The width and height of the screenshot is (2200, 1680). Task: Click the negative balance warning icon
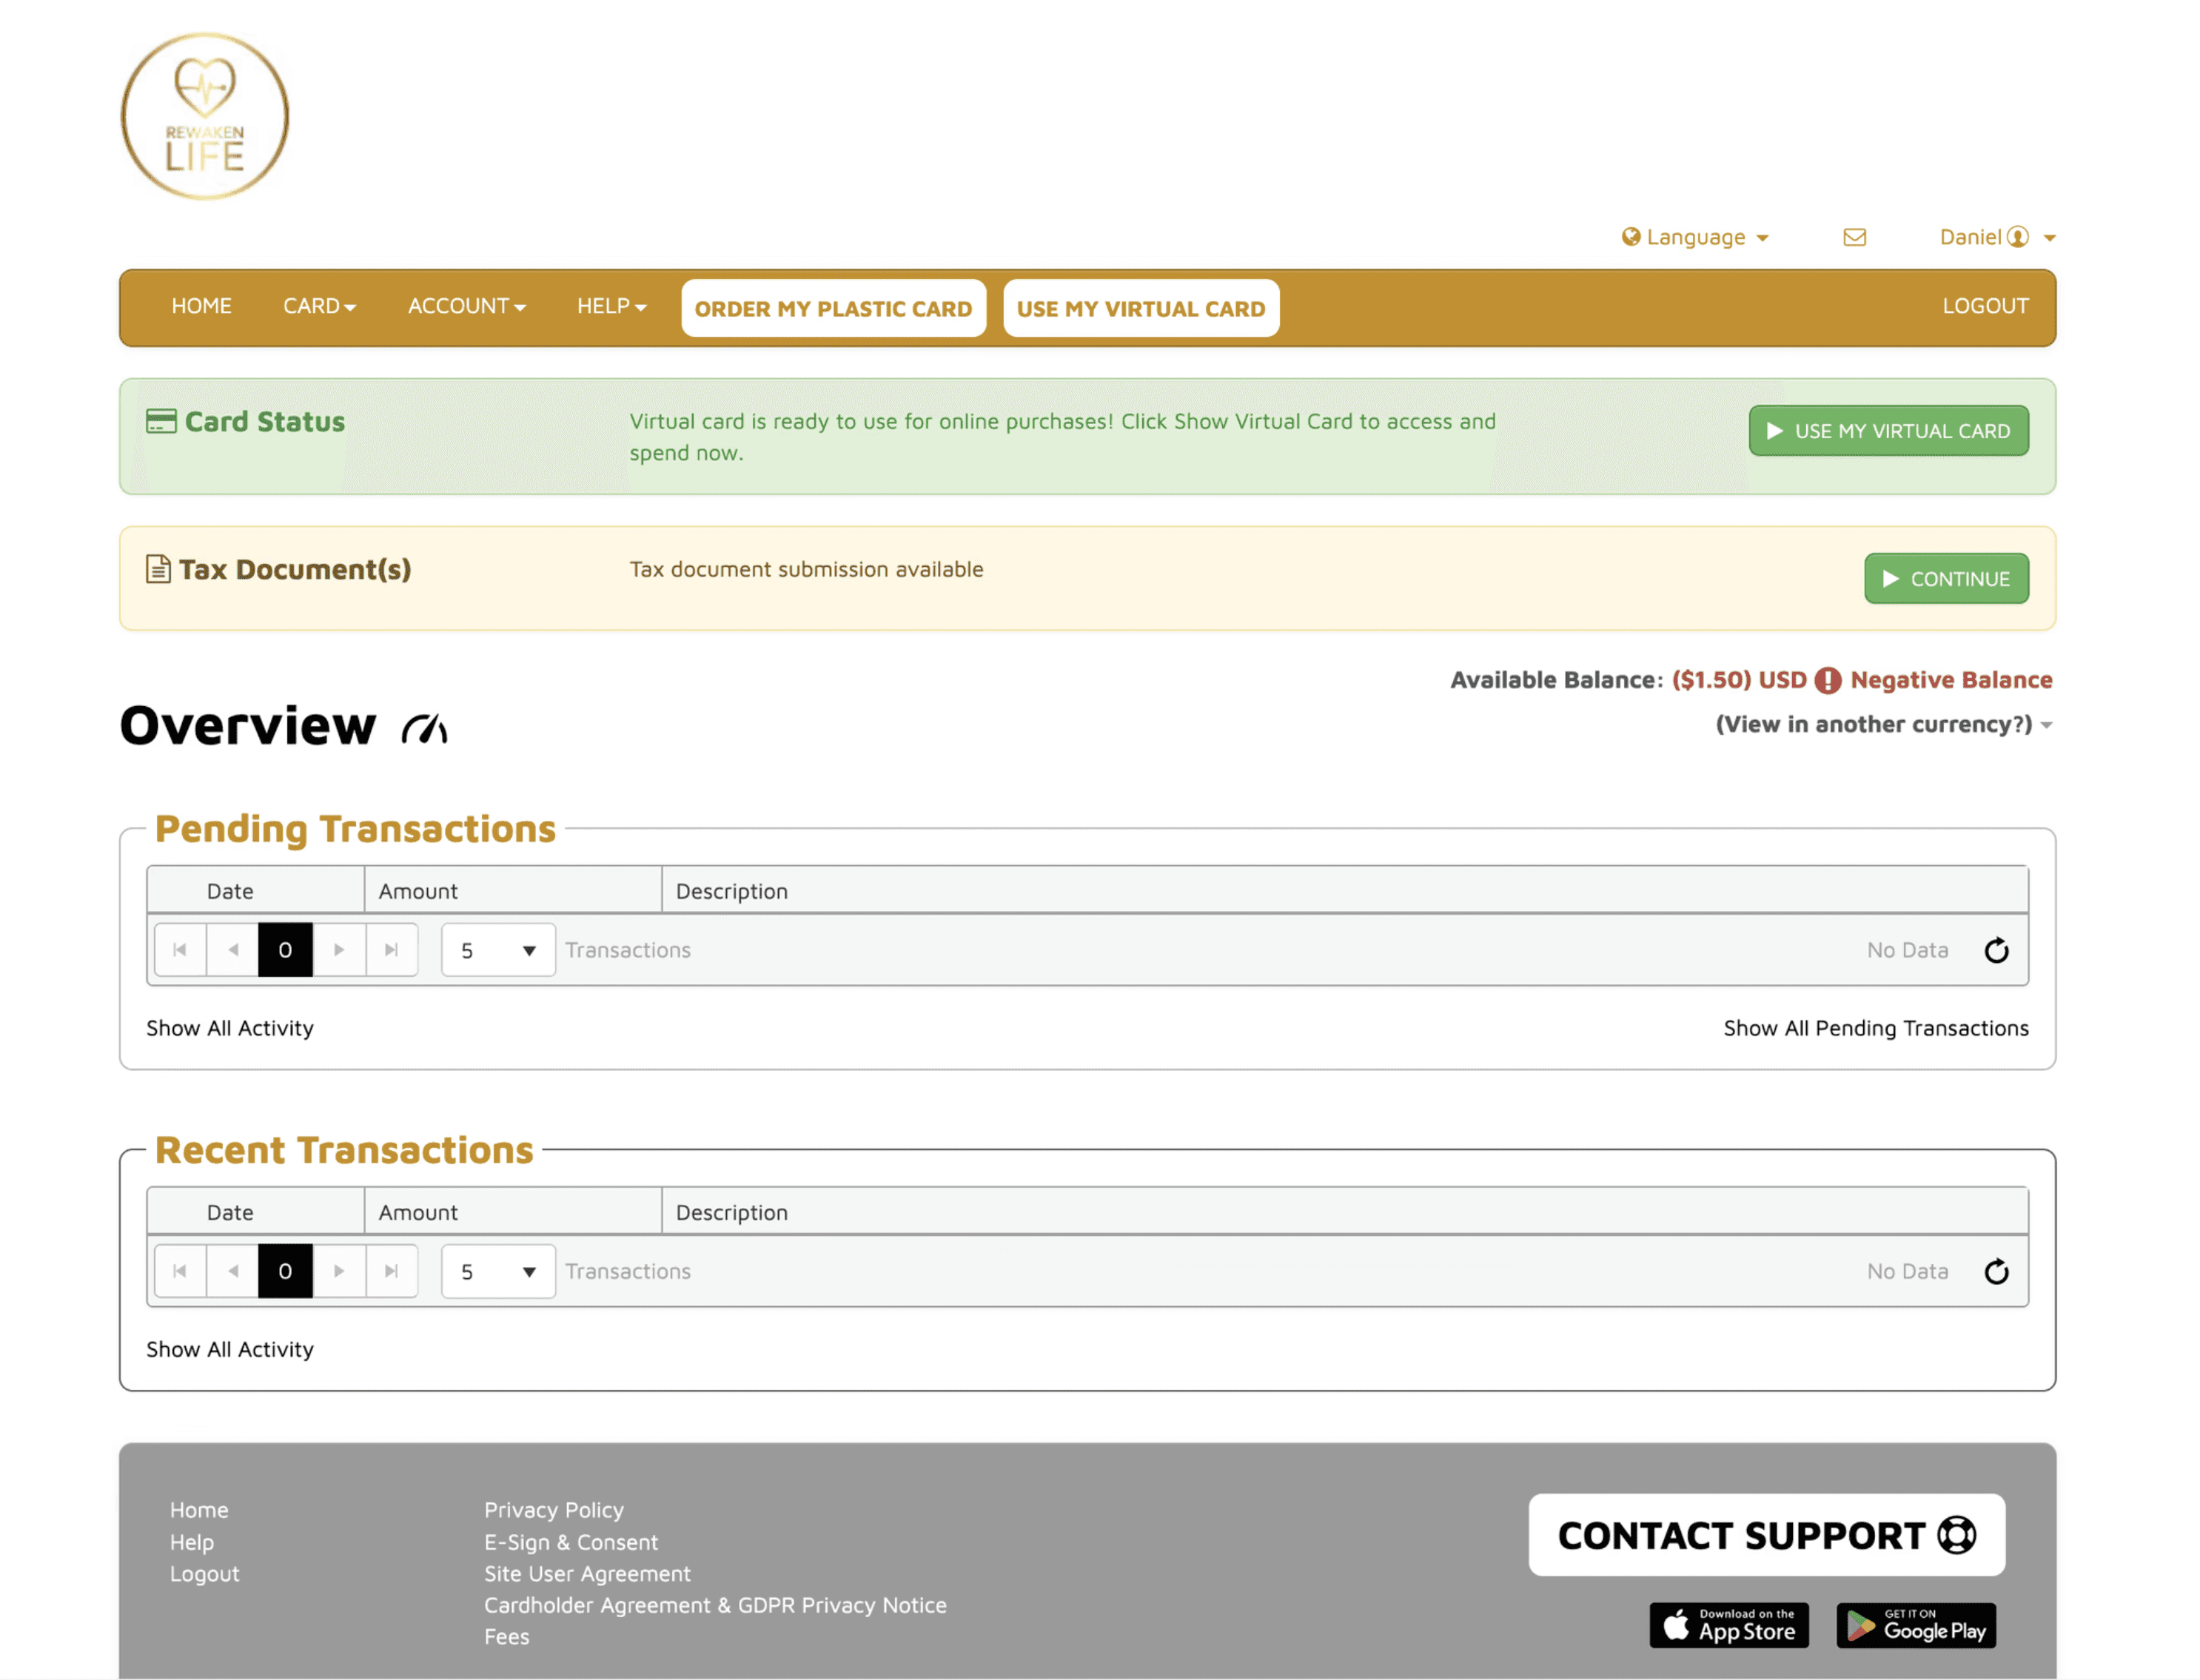click(x=1827, y=680)
